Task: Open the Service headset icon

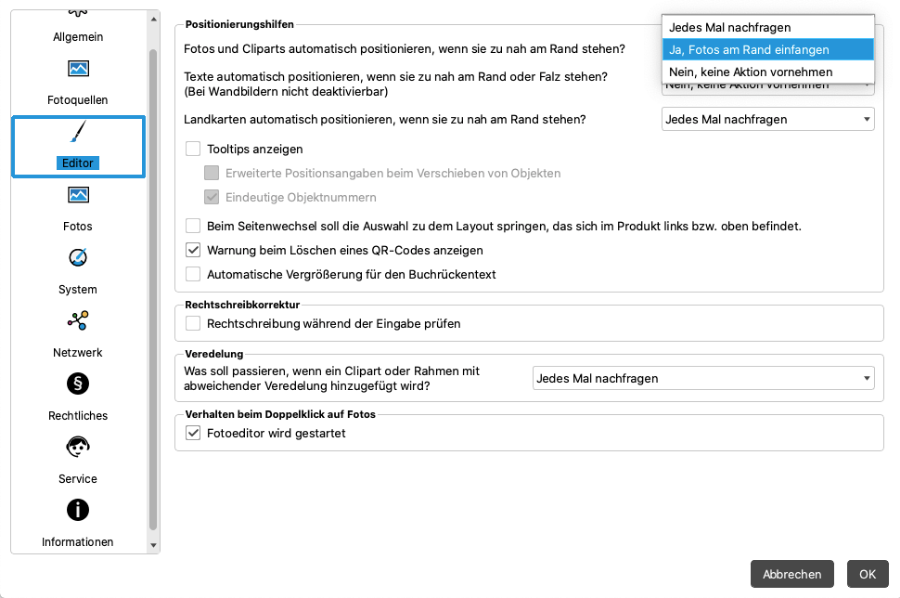Action: (x=78, y=447)
